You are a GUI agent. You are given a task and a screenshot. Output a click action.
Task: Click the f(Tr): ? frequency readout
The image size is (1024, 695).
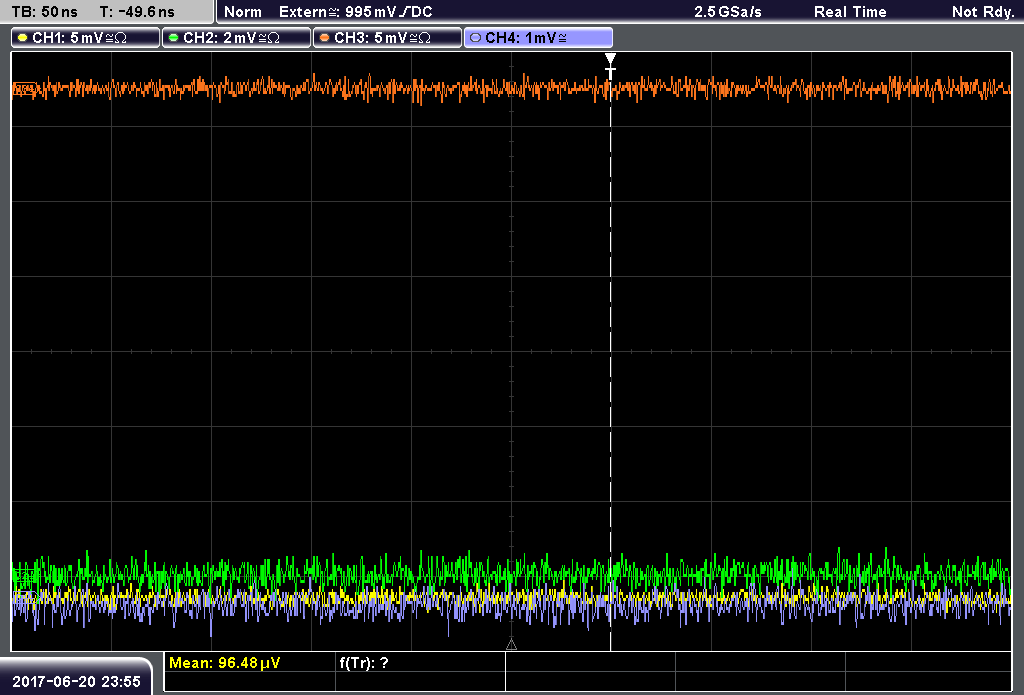(x=364, y=663)
